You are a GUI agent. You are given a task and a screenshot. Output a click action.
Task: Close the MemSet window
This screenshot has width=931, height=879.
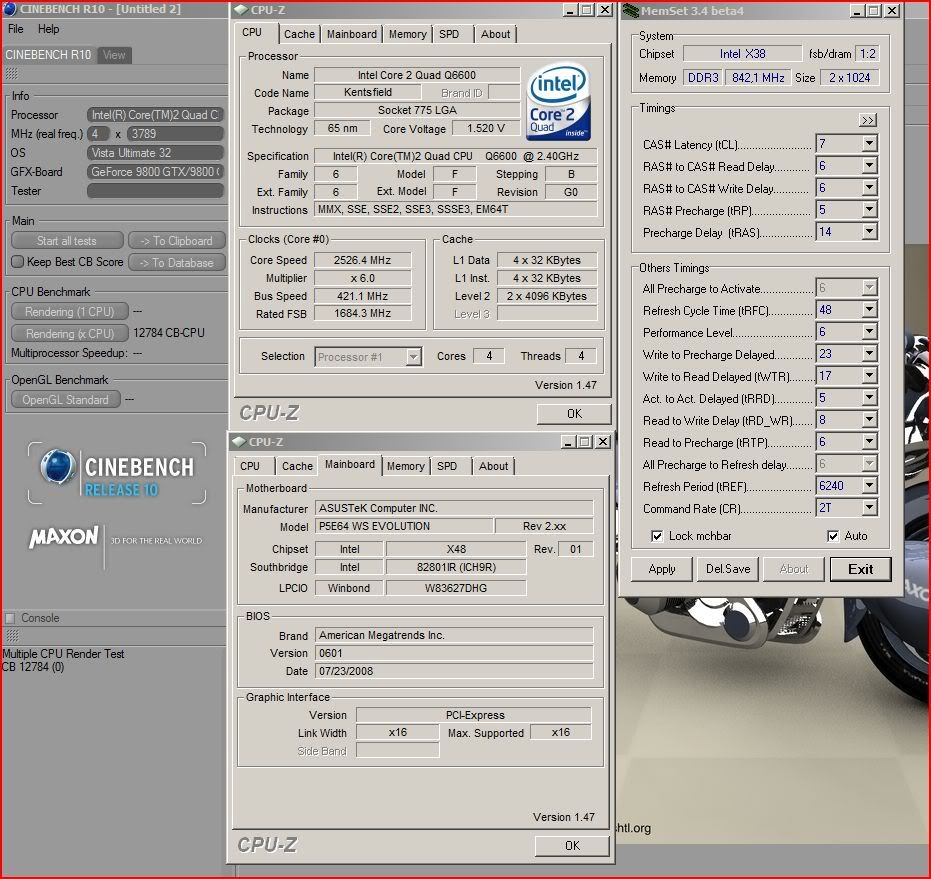892,11
